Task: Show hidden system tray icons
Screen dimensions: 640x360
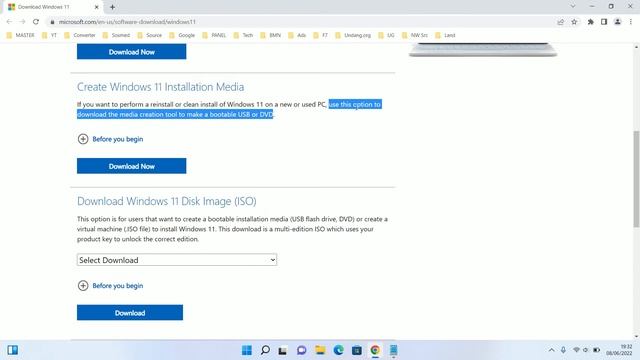Action: click(551, 350)
